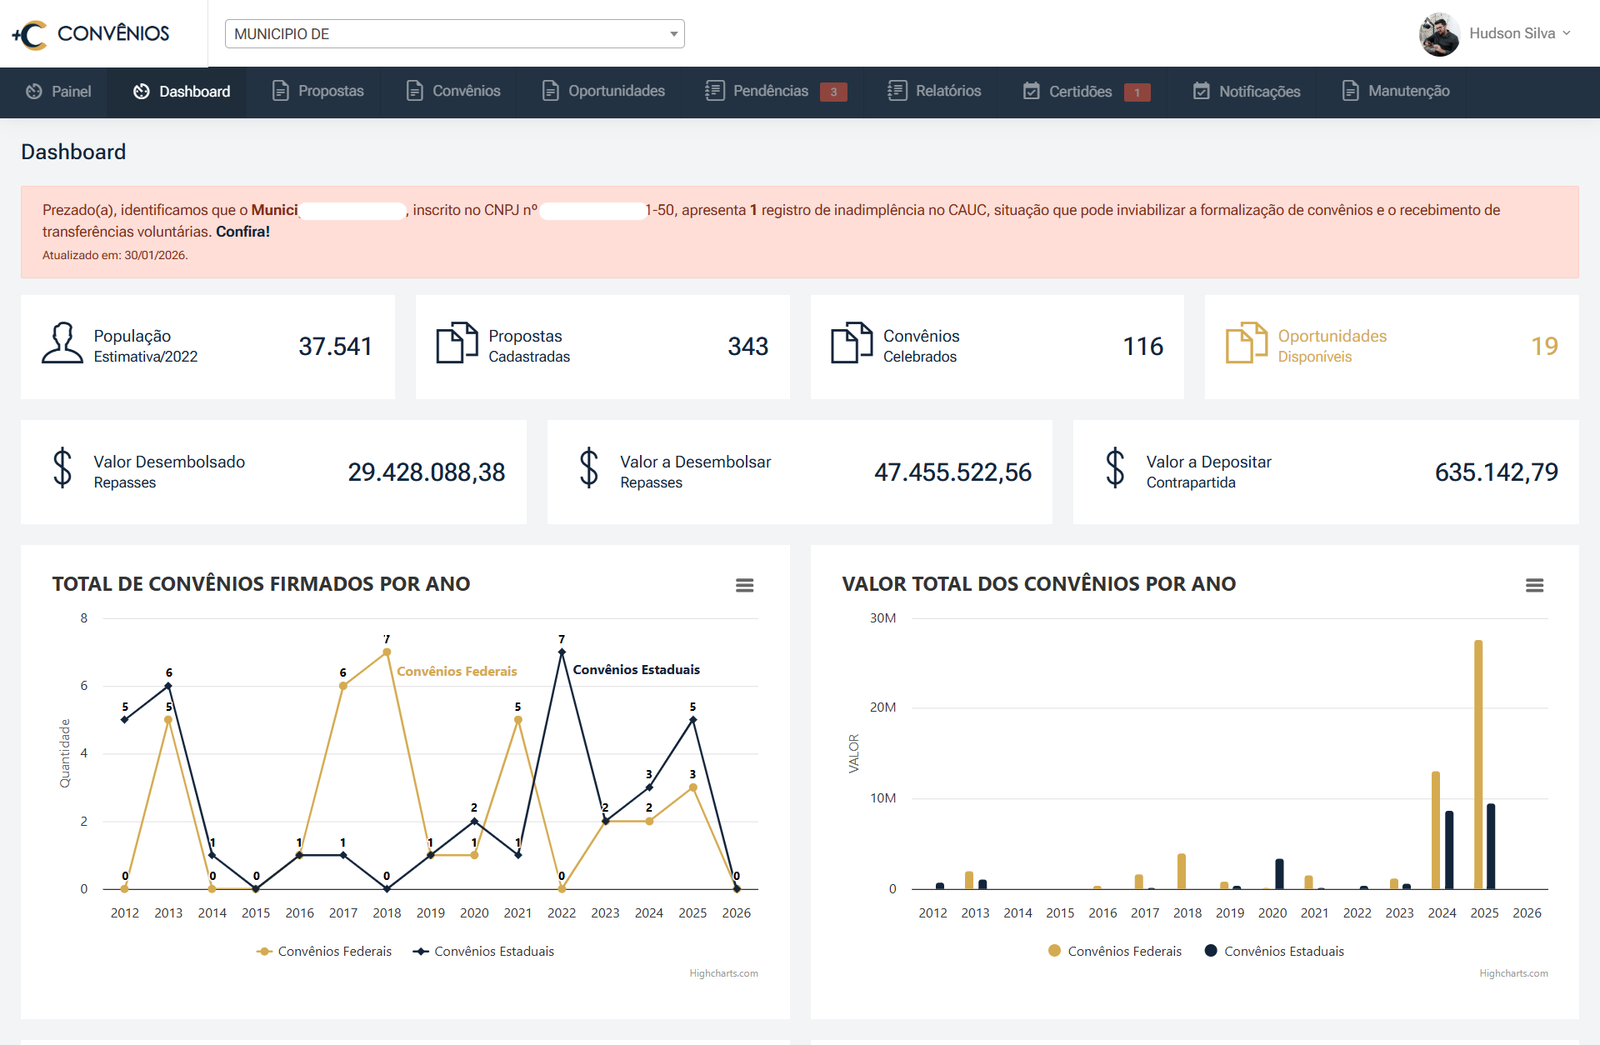Click the Convênios Celebrados document icon
1600x1045 pixels.
click(x=852, y=343)
